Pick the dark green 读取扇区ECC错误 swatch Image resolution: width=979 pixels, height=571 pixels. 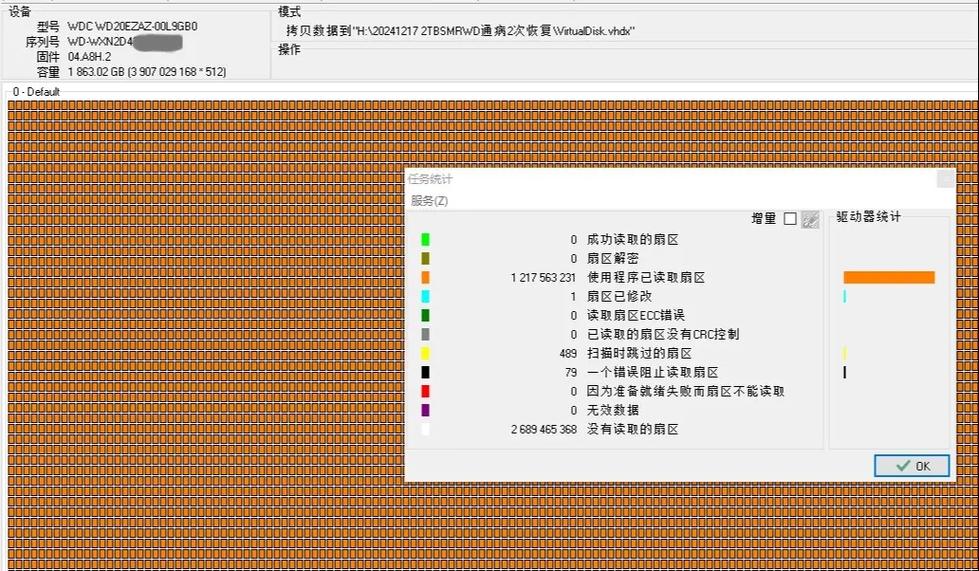click(425, 316)
